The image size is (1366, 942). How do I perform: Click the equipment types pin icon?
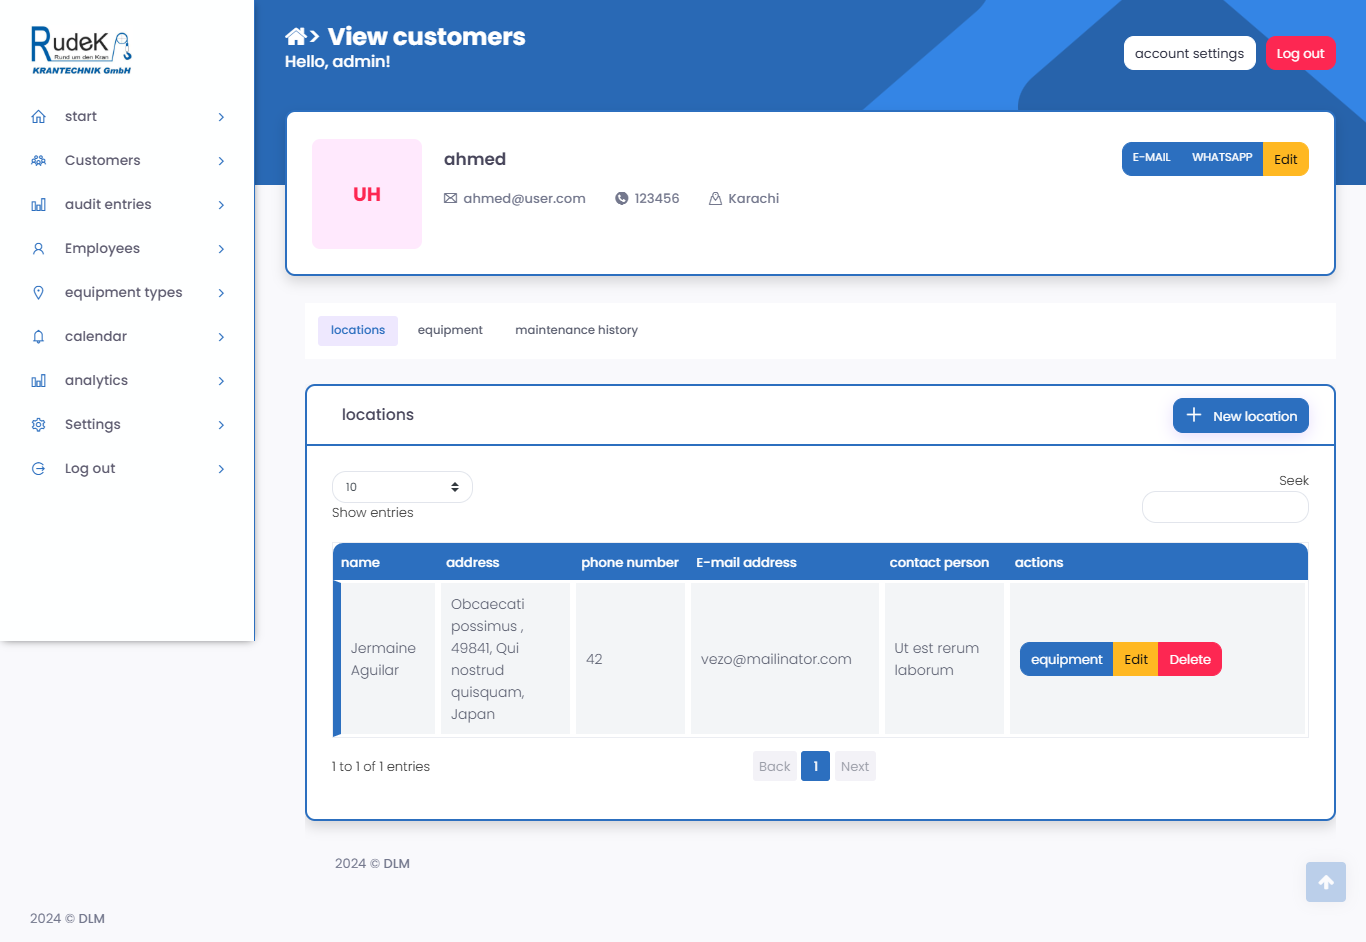coord(39,293)
